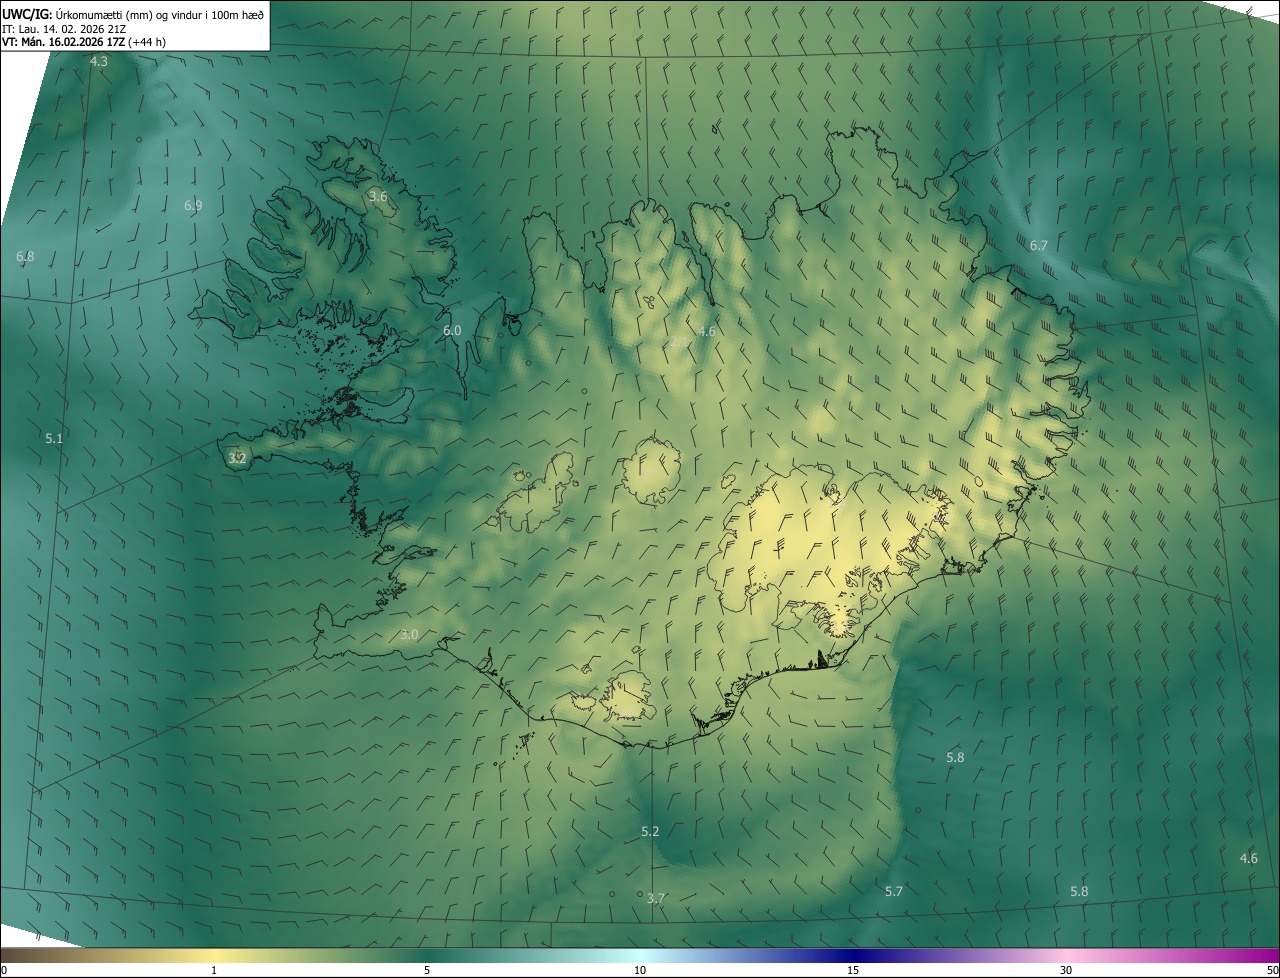Viewport: 1280px width, 978px height.
Task: Click the colorbar tick label '0'
Action: pos(3,970)
